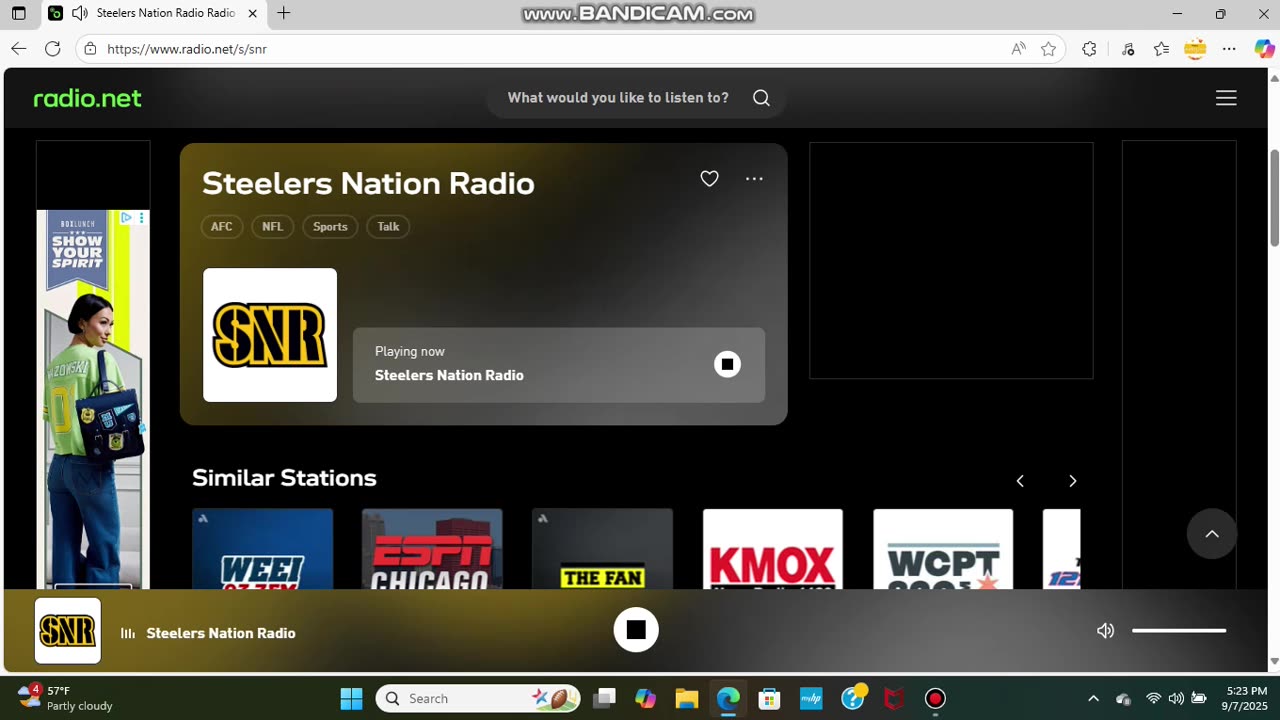Viewport: 1280px width, 720px height.
Task: Open the clock showing 5:23 PM
Action: 1245,698
